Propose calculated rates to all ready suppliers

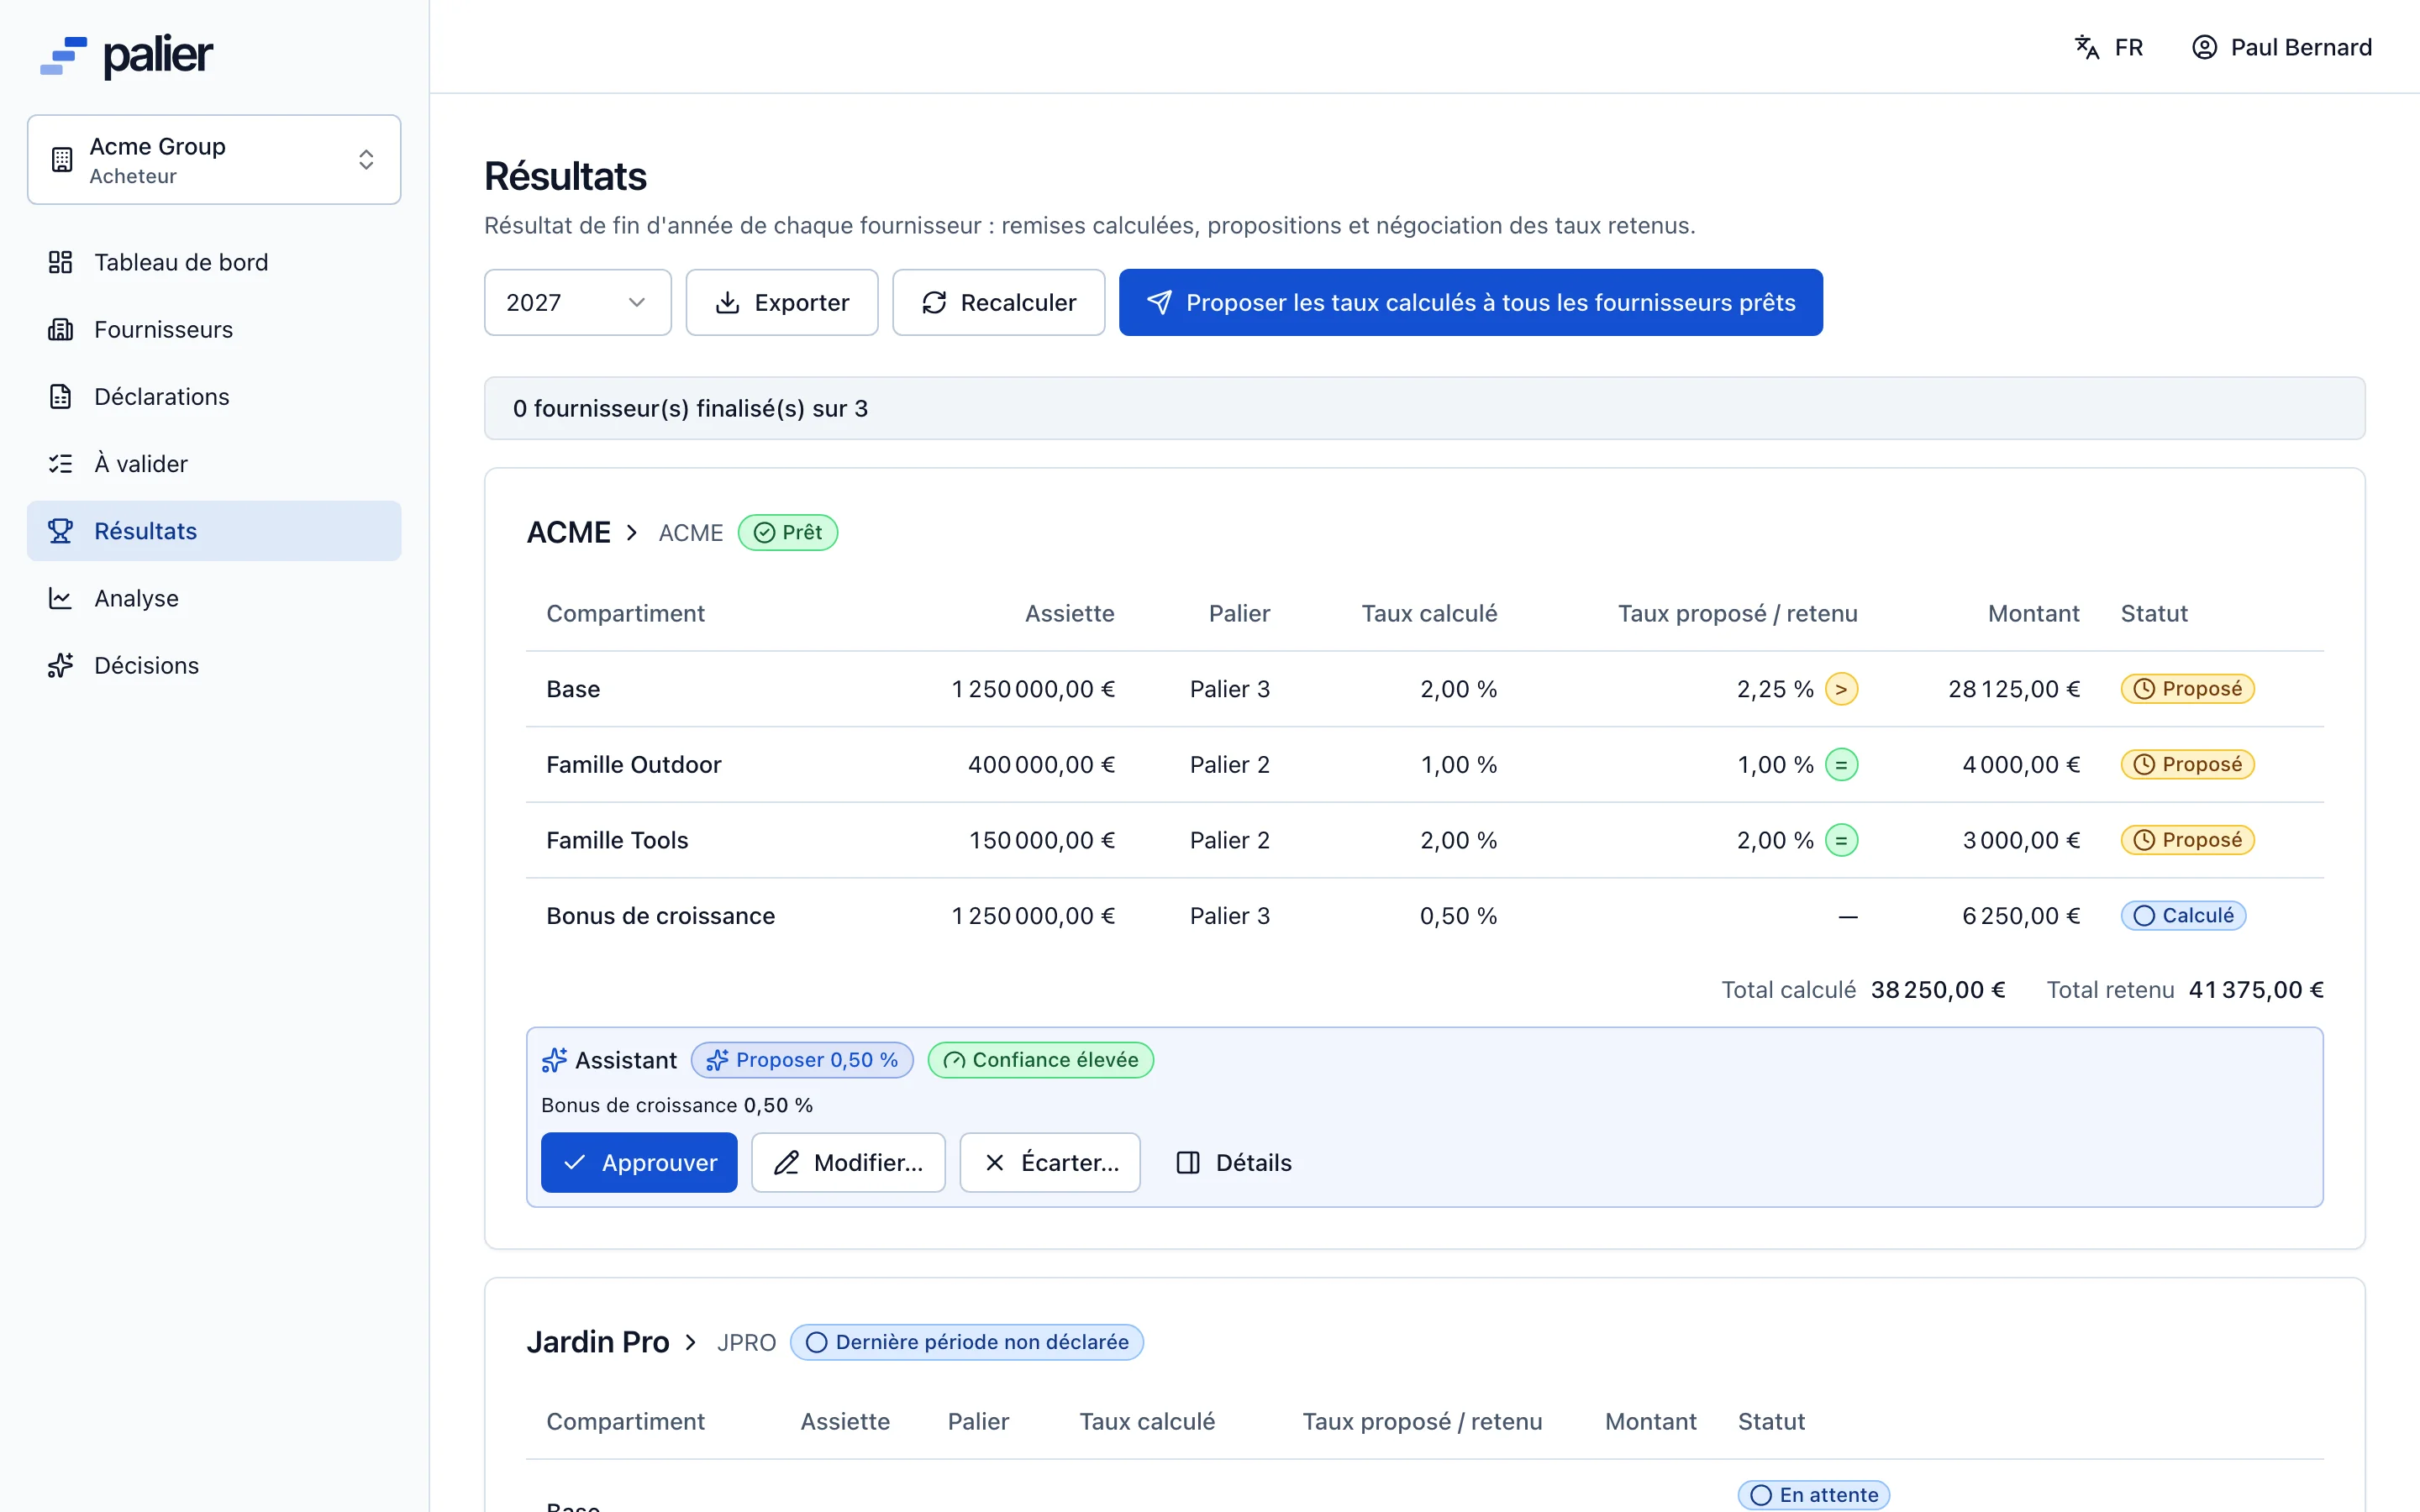click(1470, 302)
